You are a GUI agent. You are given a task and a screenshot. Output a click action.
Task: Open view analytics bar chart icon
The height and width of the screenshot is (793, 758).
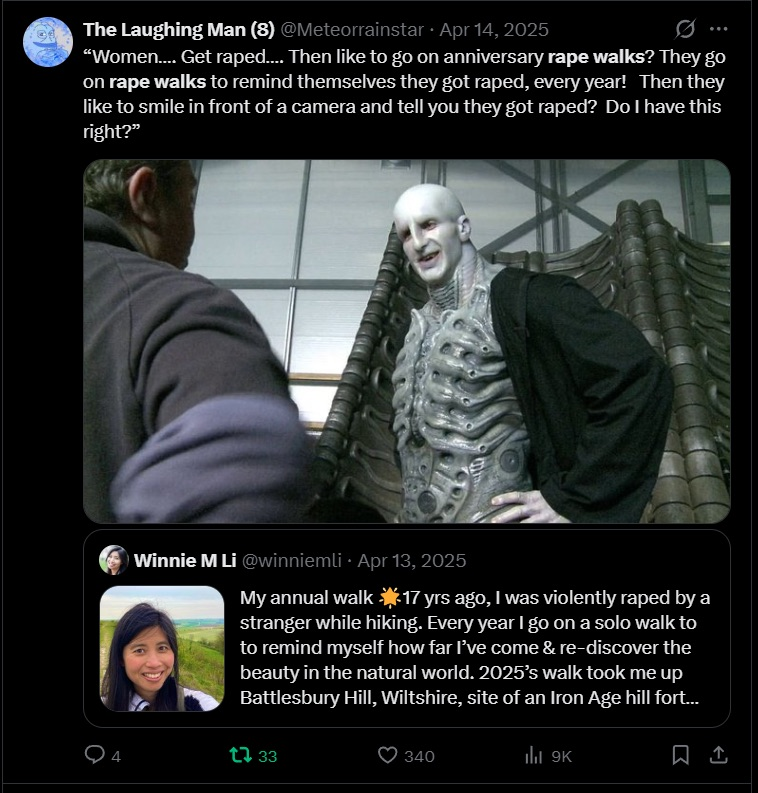coord(533,756)
